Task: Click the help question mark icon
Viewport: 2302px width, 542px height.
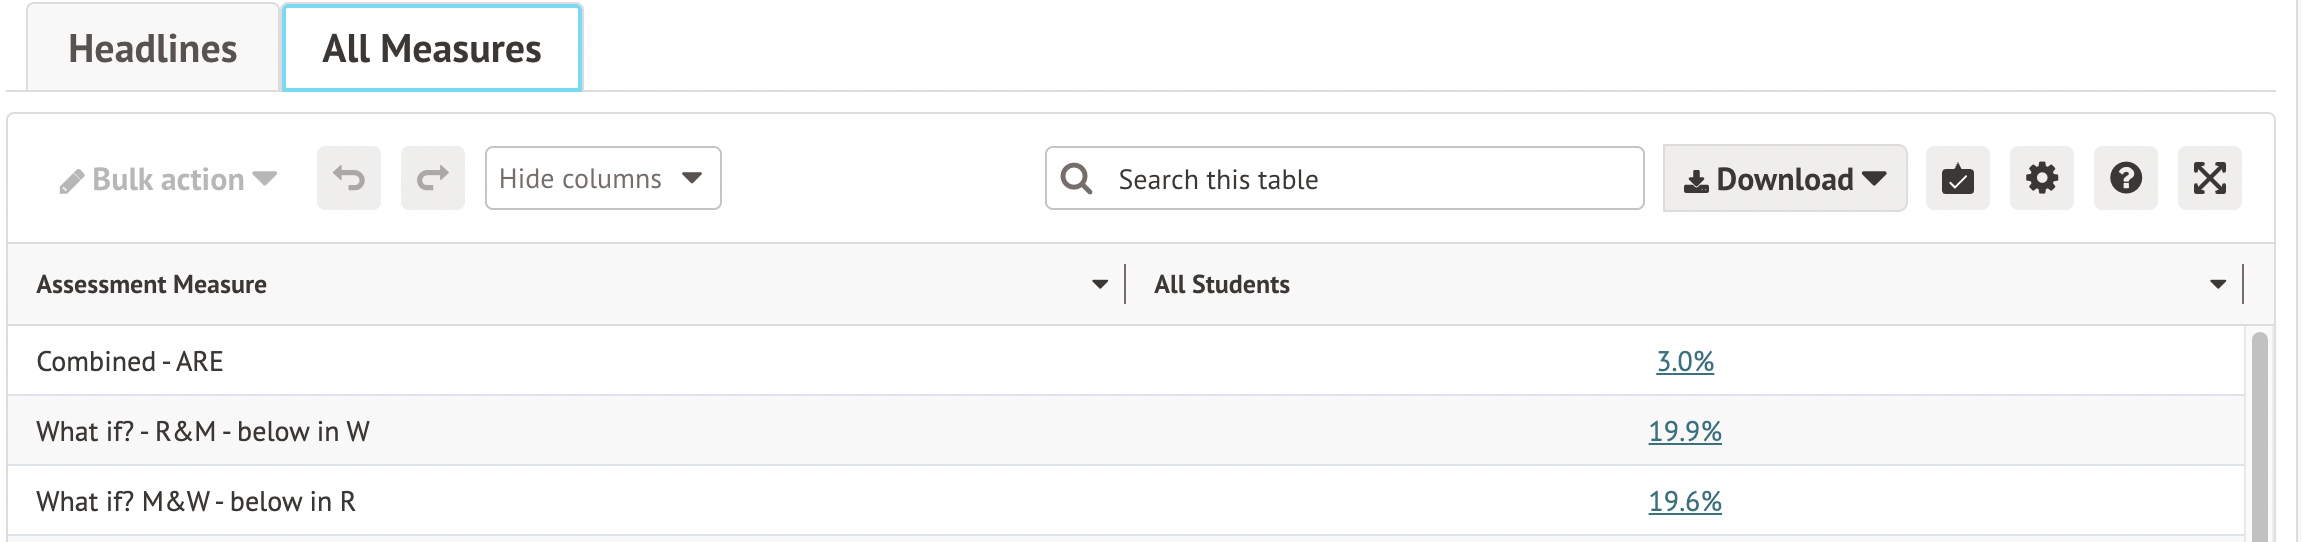Action: [x=2125, y=178]
